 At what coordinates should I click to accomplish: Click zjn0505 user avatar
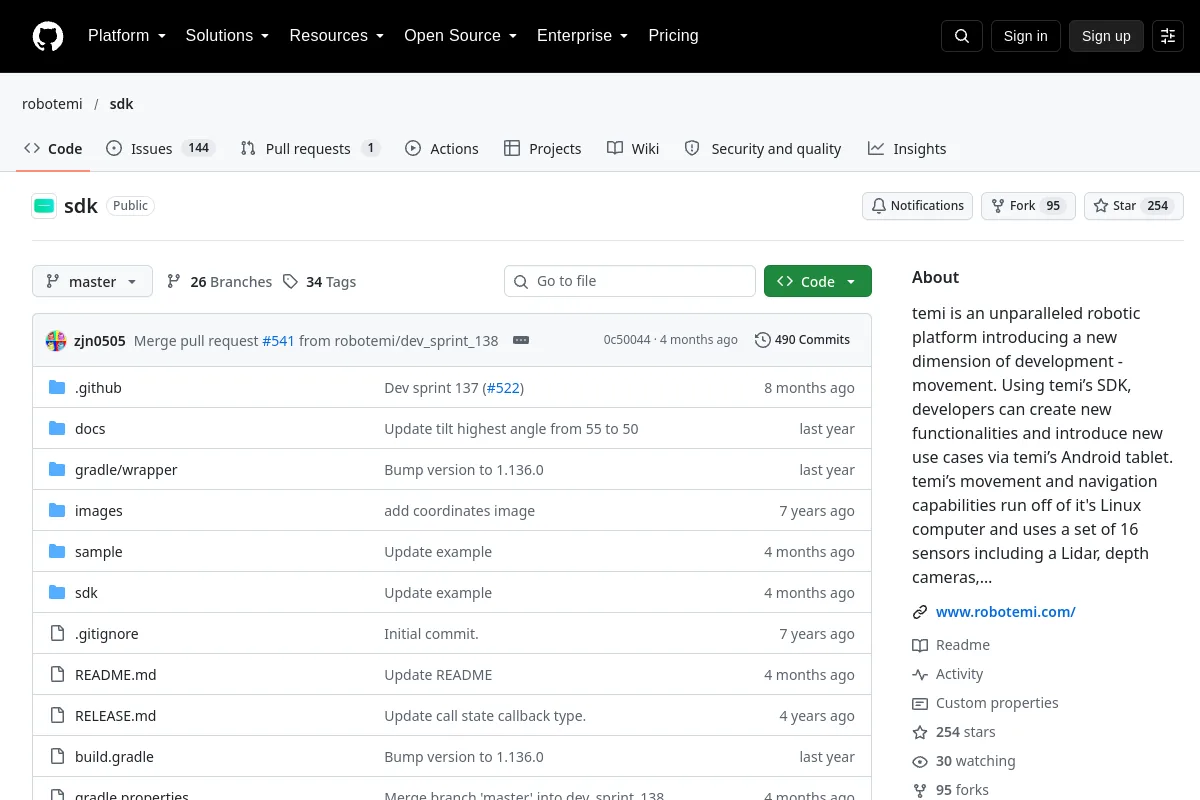56,340
